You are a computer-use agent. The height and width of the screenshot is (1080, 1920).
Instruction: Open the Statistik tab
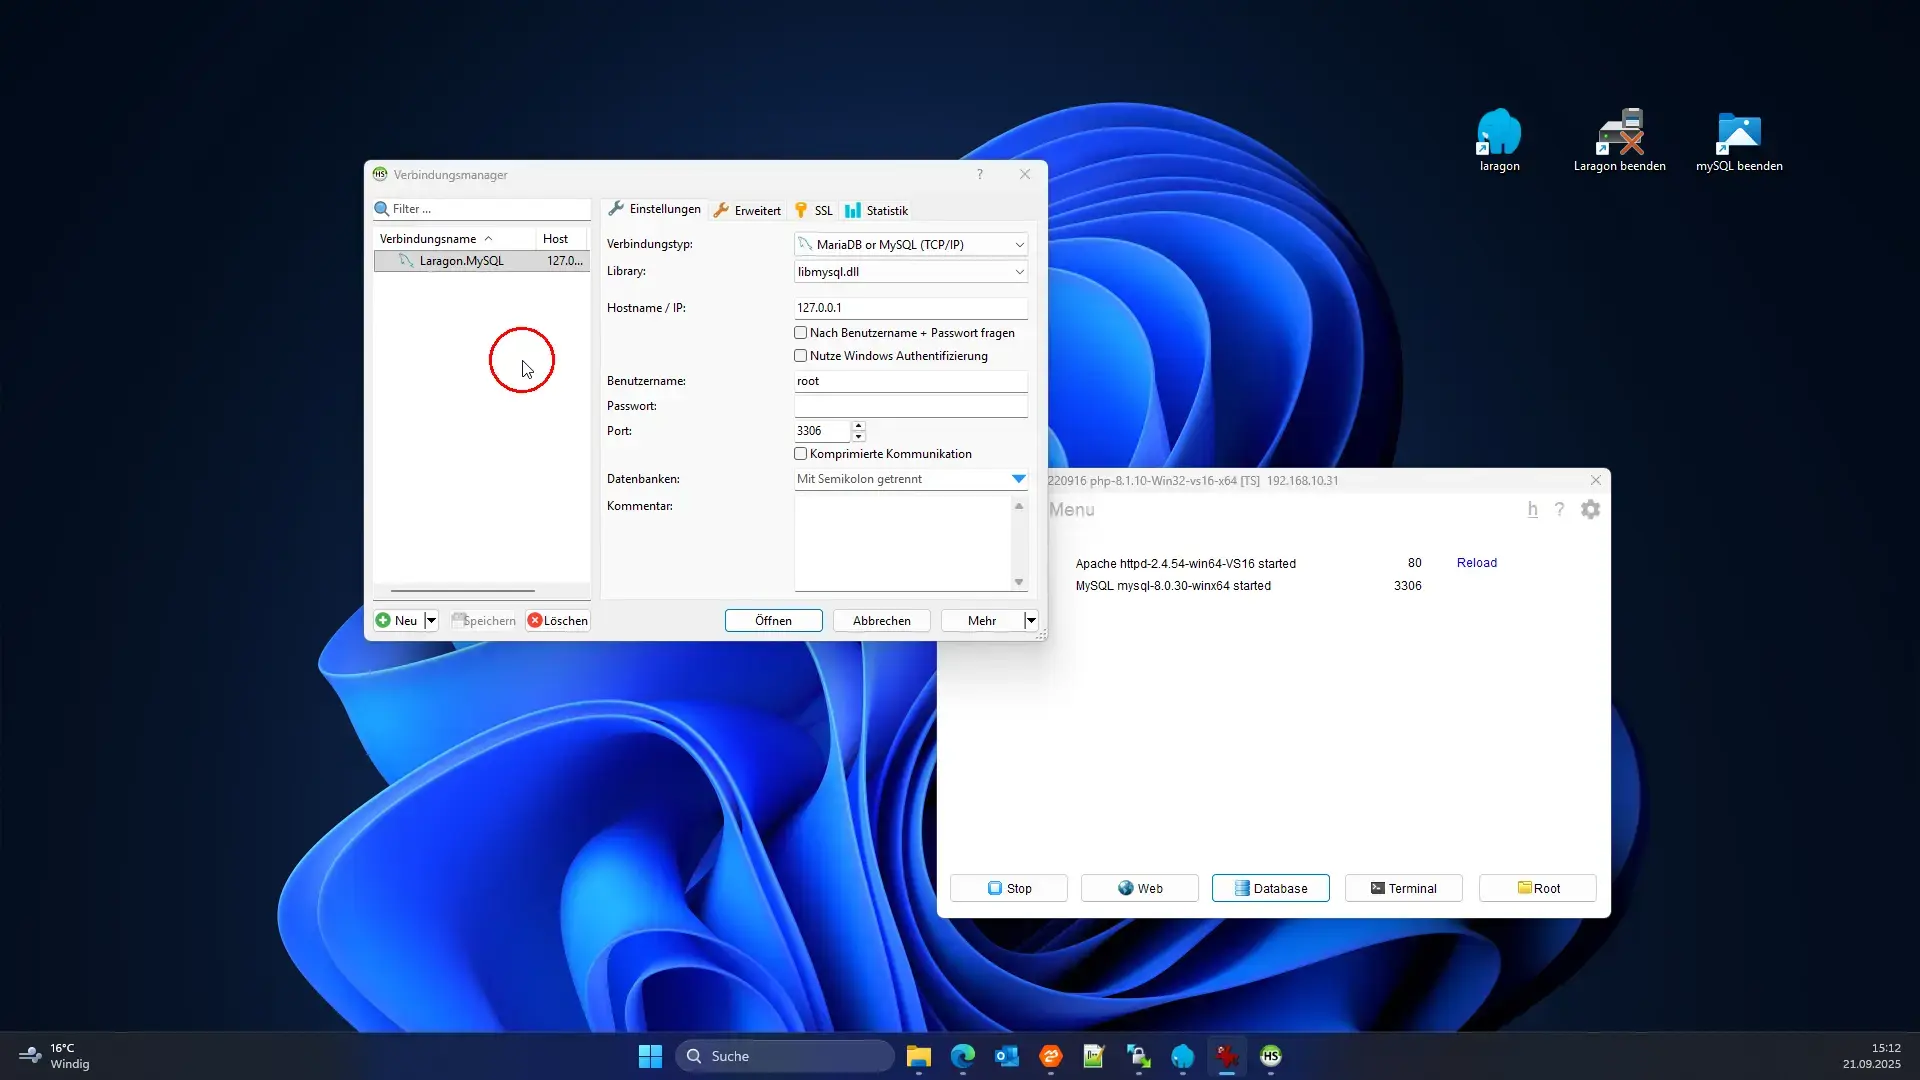(876, 211)
